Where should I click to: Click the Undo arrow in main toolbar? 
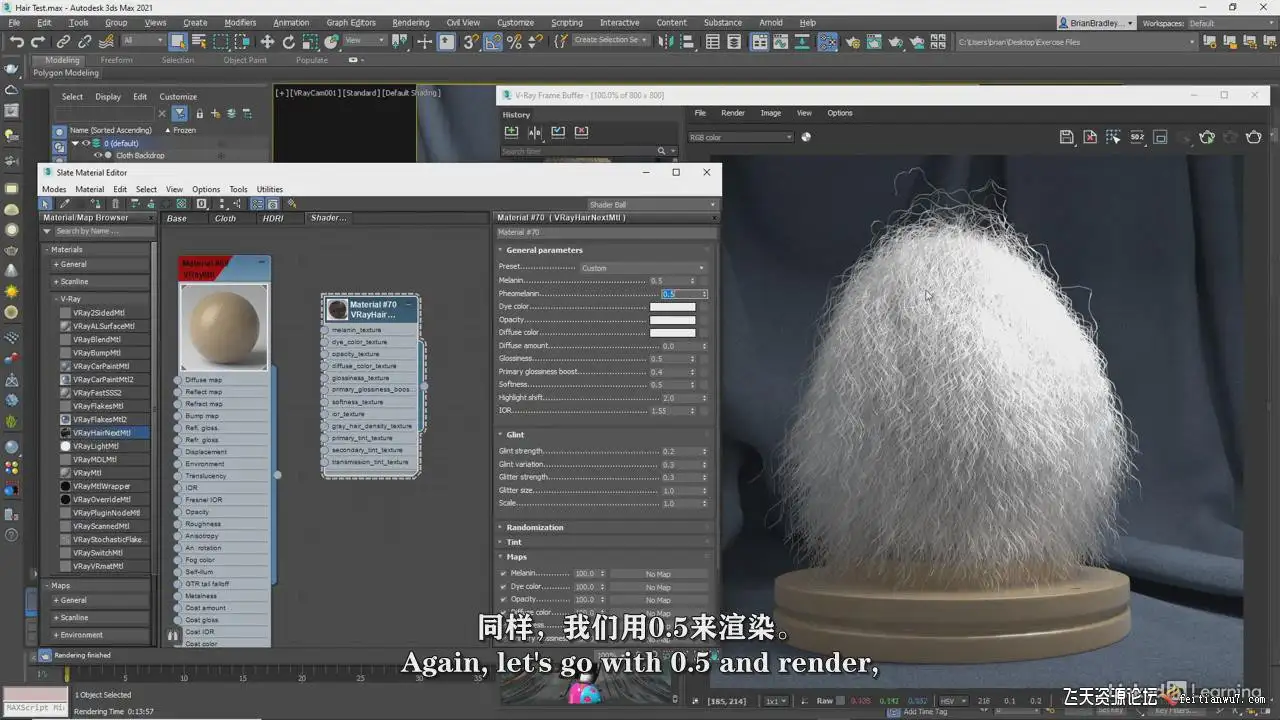(16, 41)
